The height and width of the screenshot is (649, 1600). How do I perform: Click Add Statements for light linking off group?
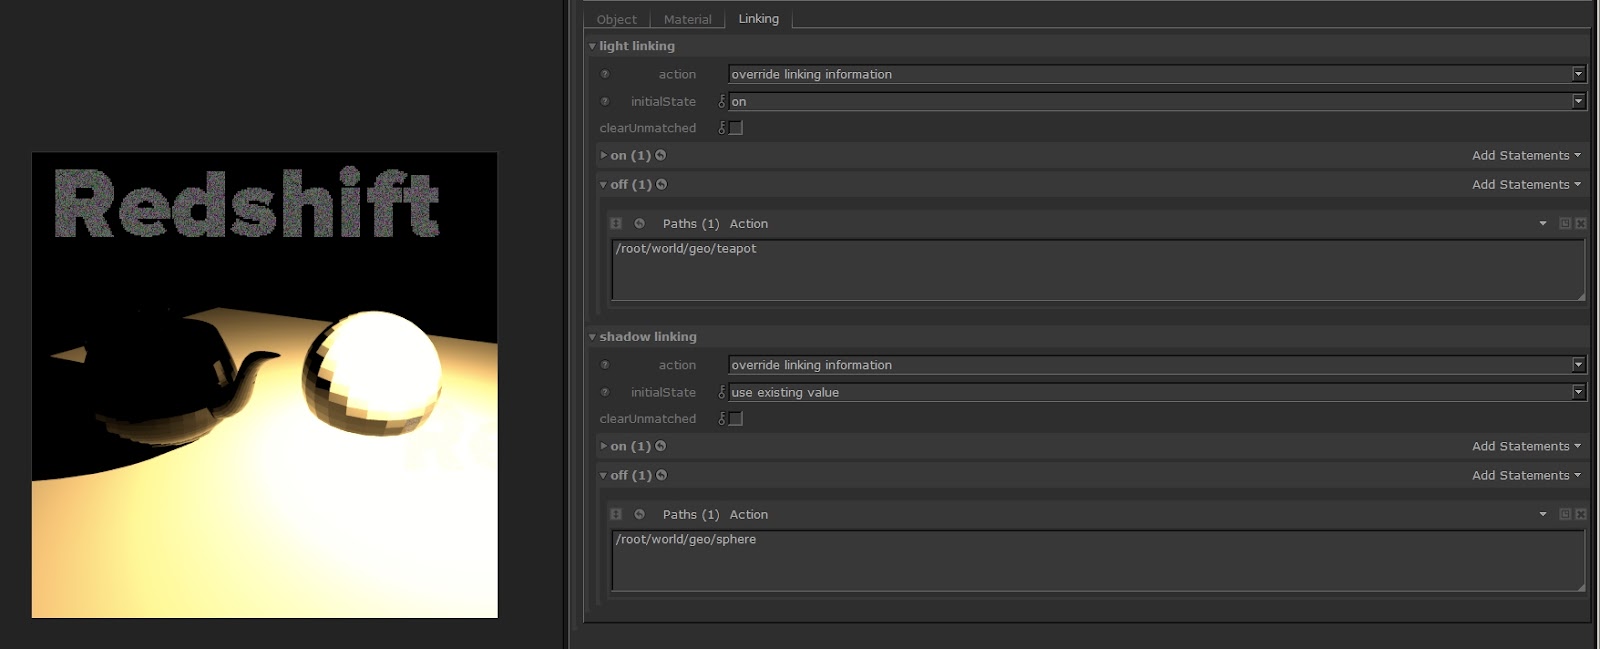pos(1525,184)
